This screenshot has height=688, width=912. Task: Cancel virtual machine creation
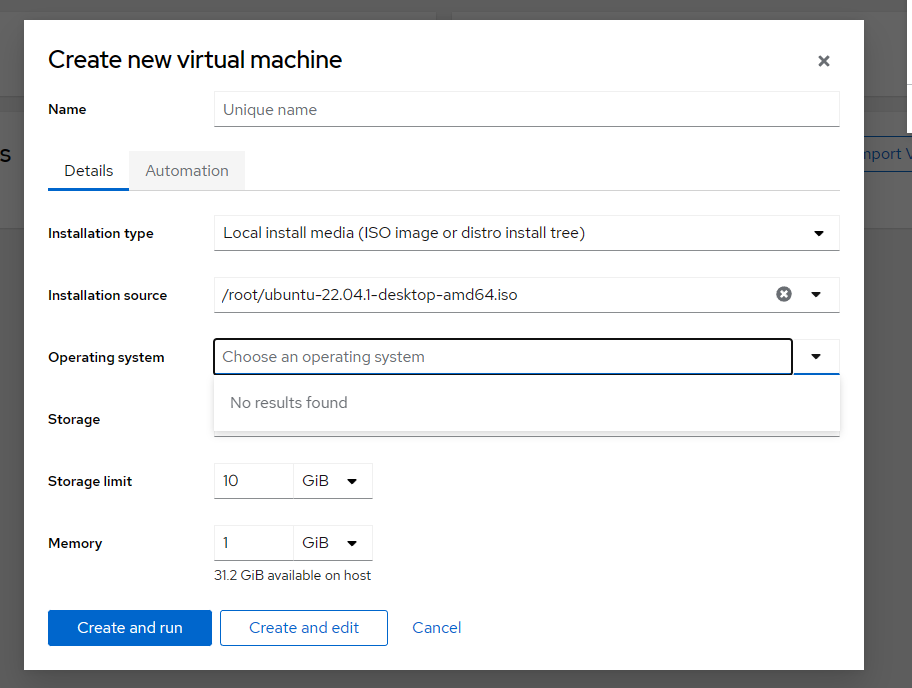point(436,628)
